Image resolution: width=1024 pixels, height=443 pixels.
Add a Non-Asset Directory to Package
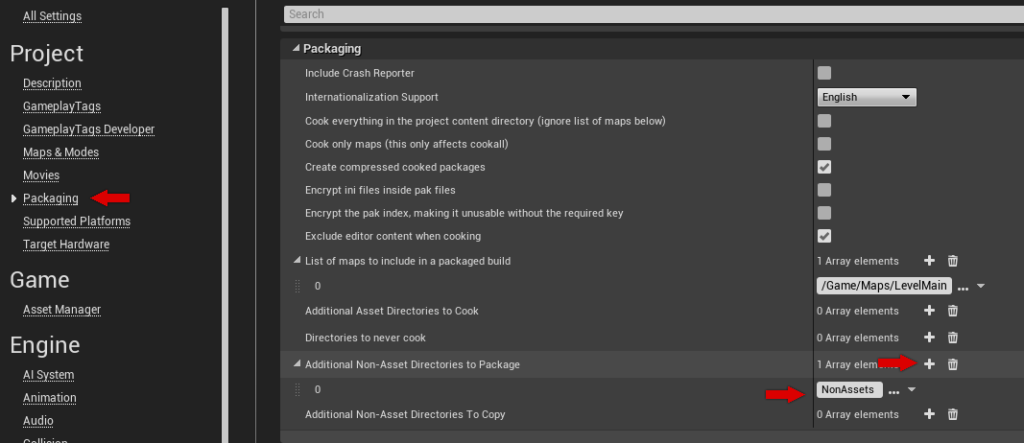tap(929, 364)
